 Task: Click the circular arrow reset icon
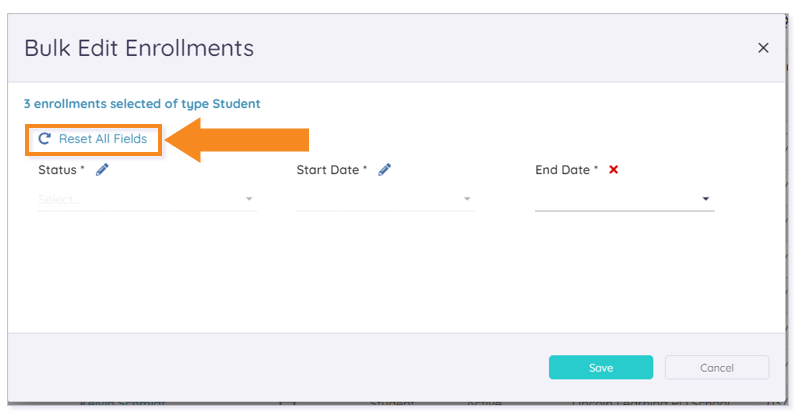click(x=44, y=138)
